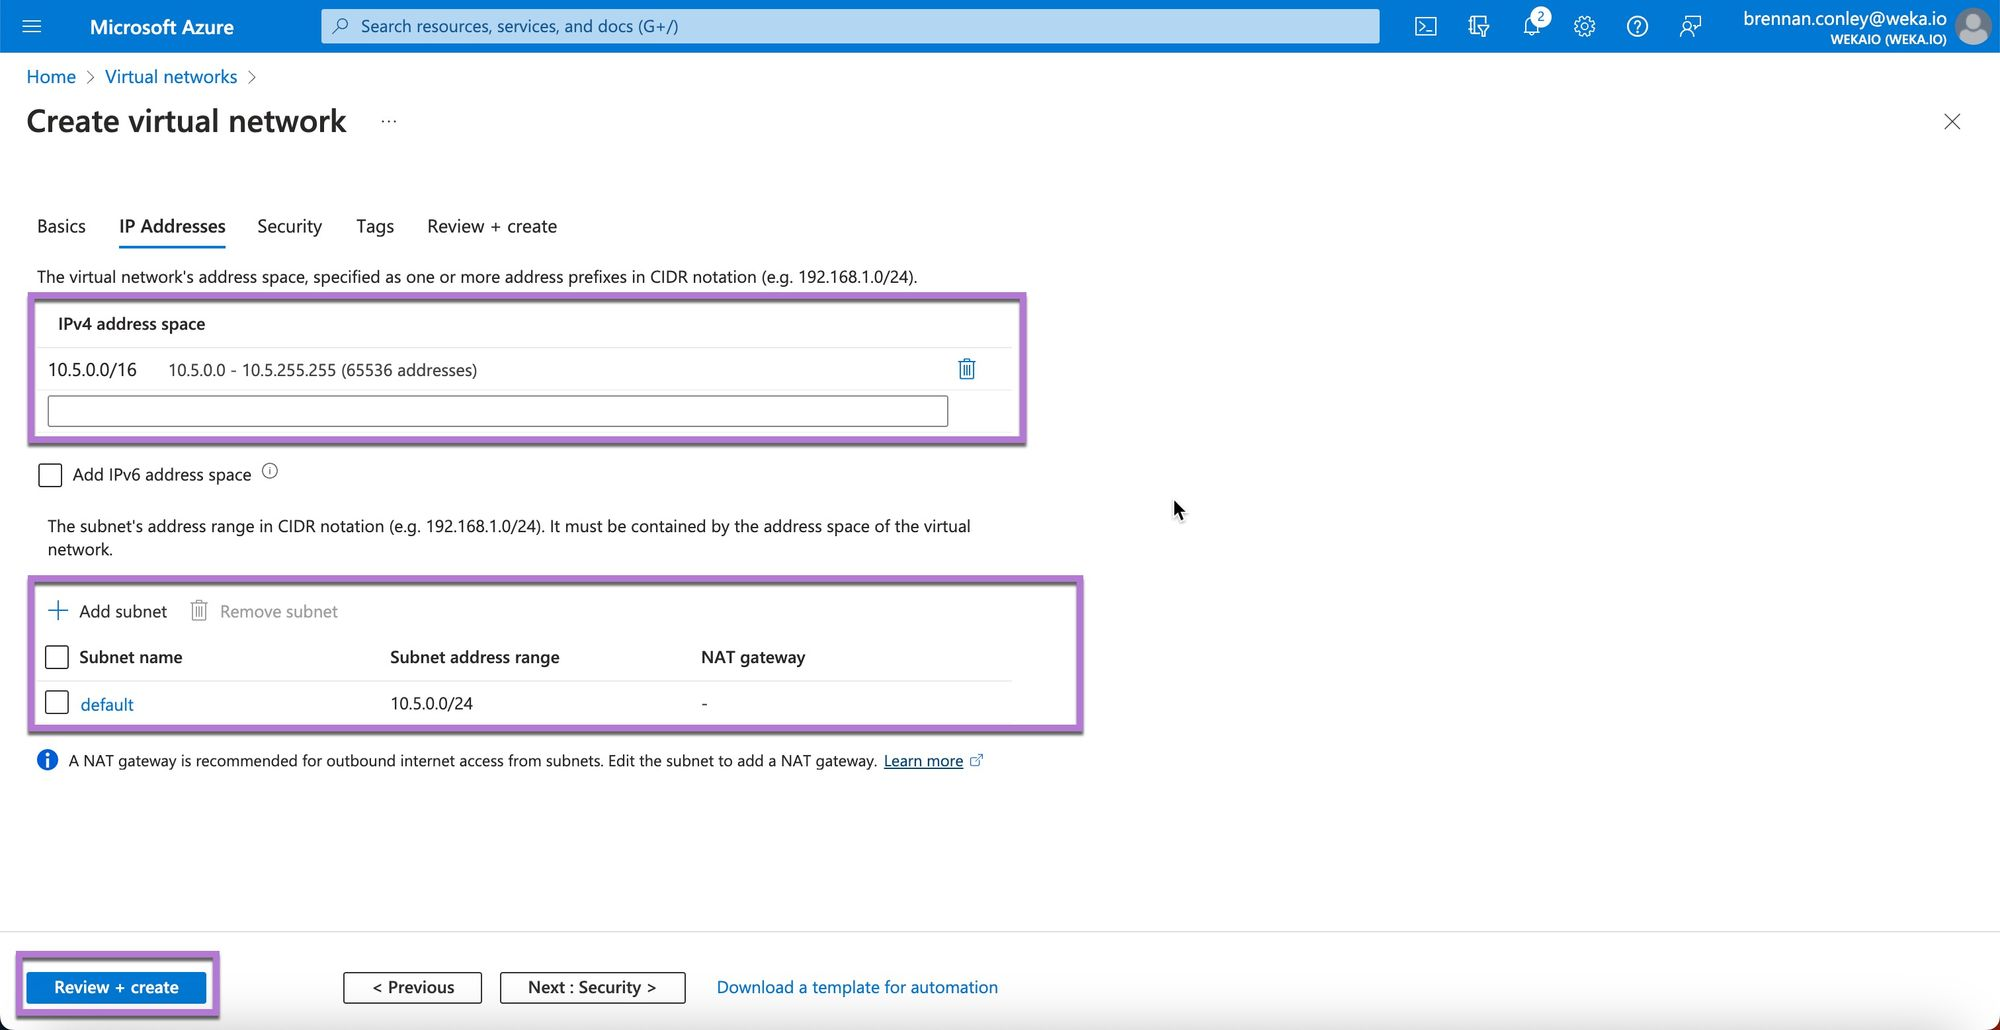The image size is (2000, 1030).
Task: Open the notifications bell
Action: pyautogui.click(x=1532, y=26)
